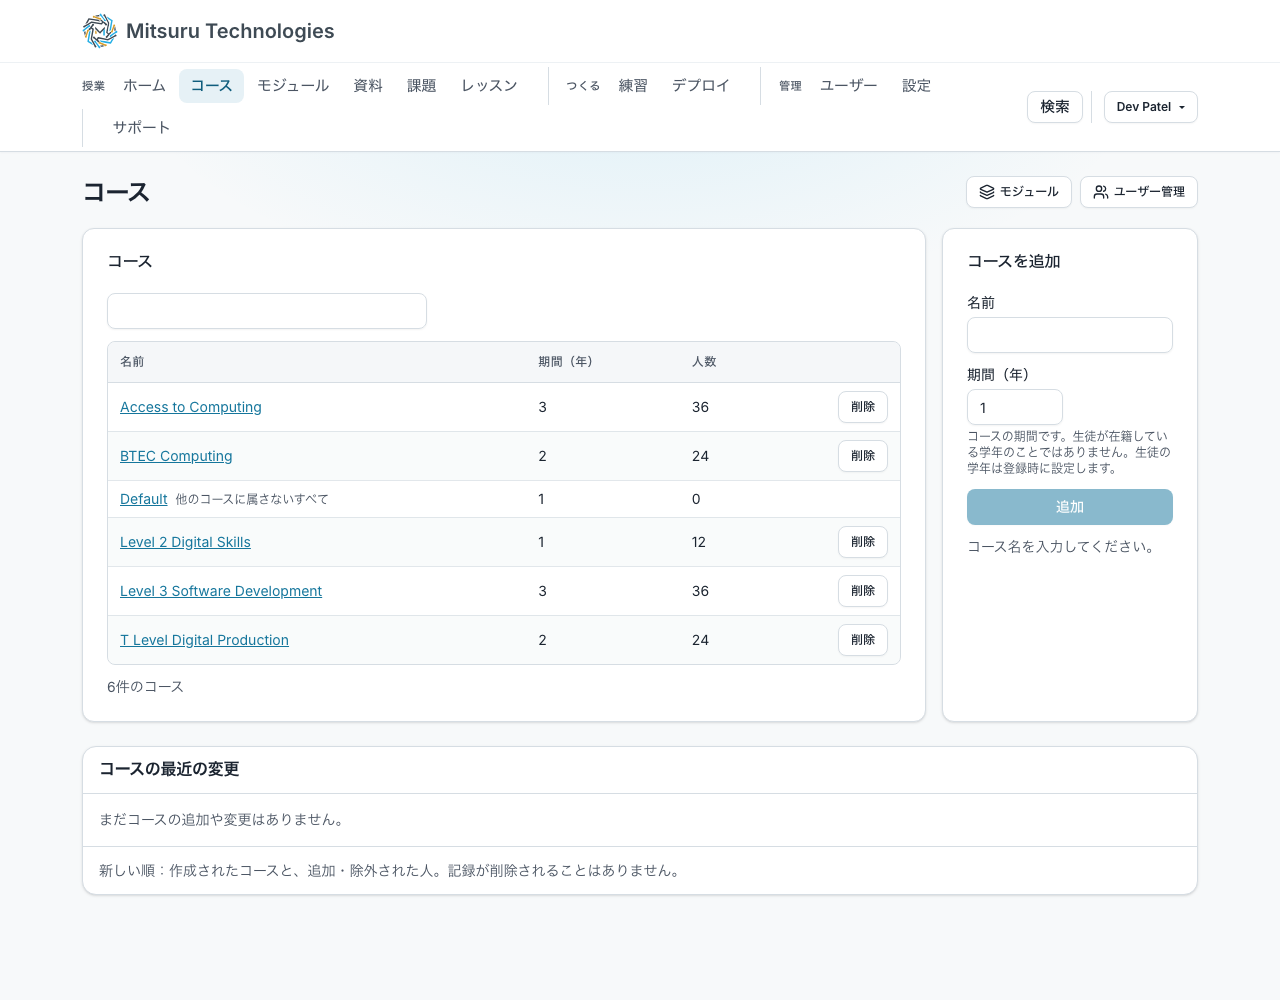Go to the ホーム nav item
Image resolution: width=1280 pixels, height=1000 pixels.
pos(144,86)
